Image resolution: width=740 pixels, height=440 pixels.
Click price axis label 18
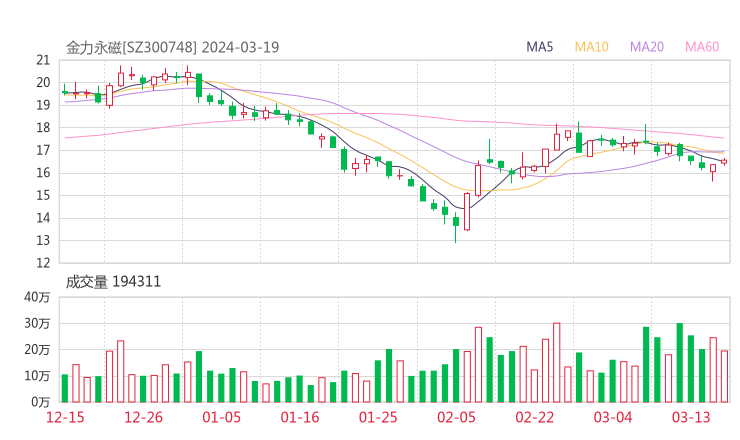coord(43,127)
